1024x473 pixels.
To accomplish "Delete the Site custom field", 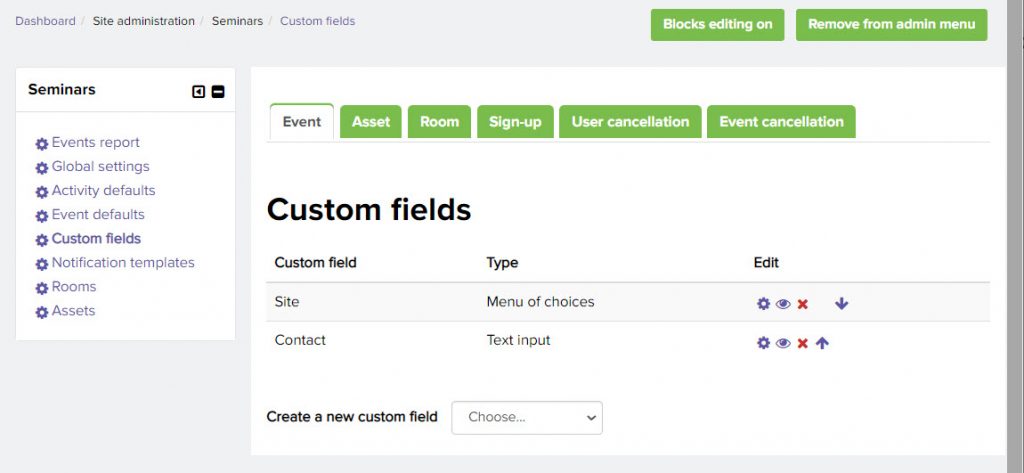I will coord(802,304).
